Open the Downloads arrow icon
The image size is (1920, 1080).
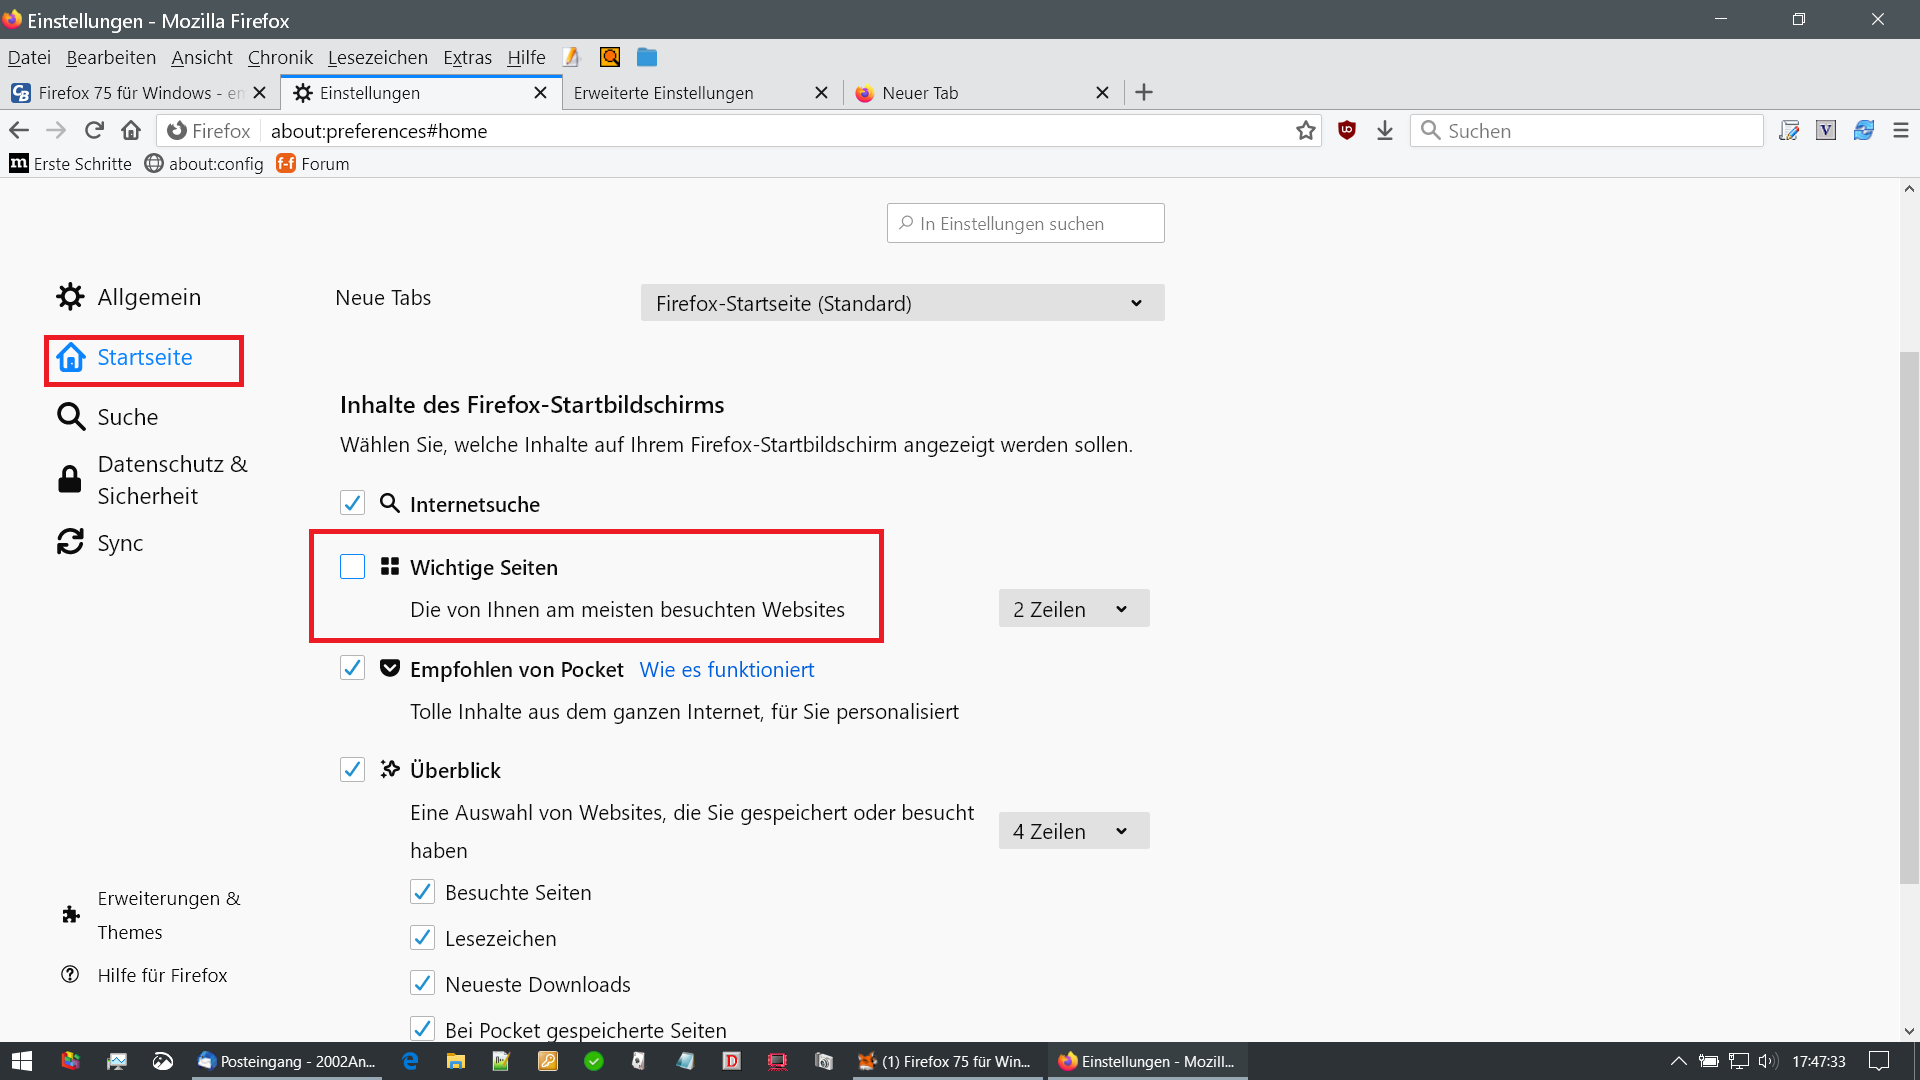(1385, 131)
